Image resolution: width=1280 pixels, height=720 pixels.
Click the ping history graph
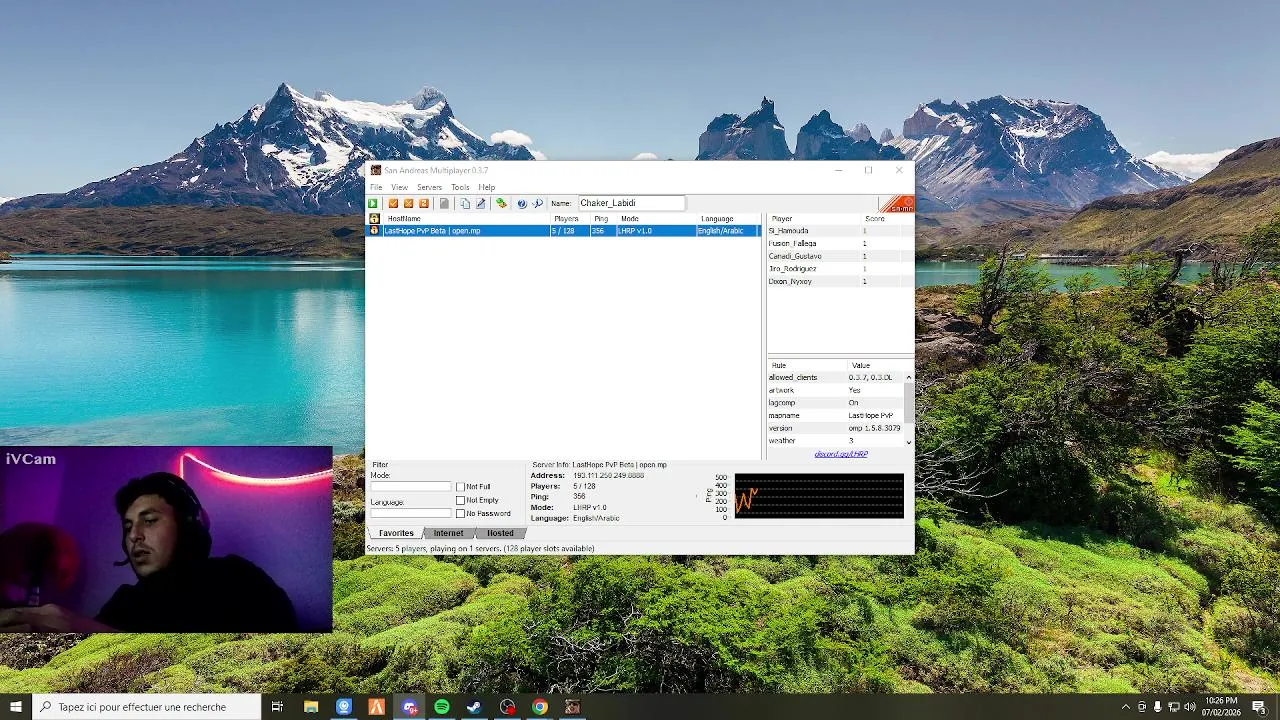pyautogui.click(x=819, y=496)
